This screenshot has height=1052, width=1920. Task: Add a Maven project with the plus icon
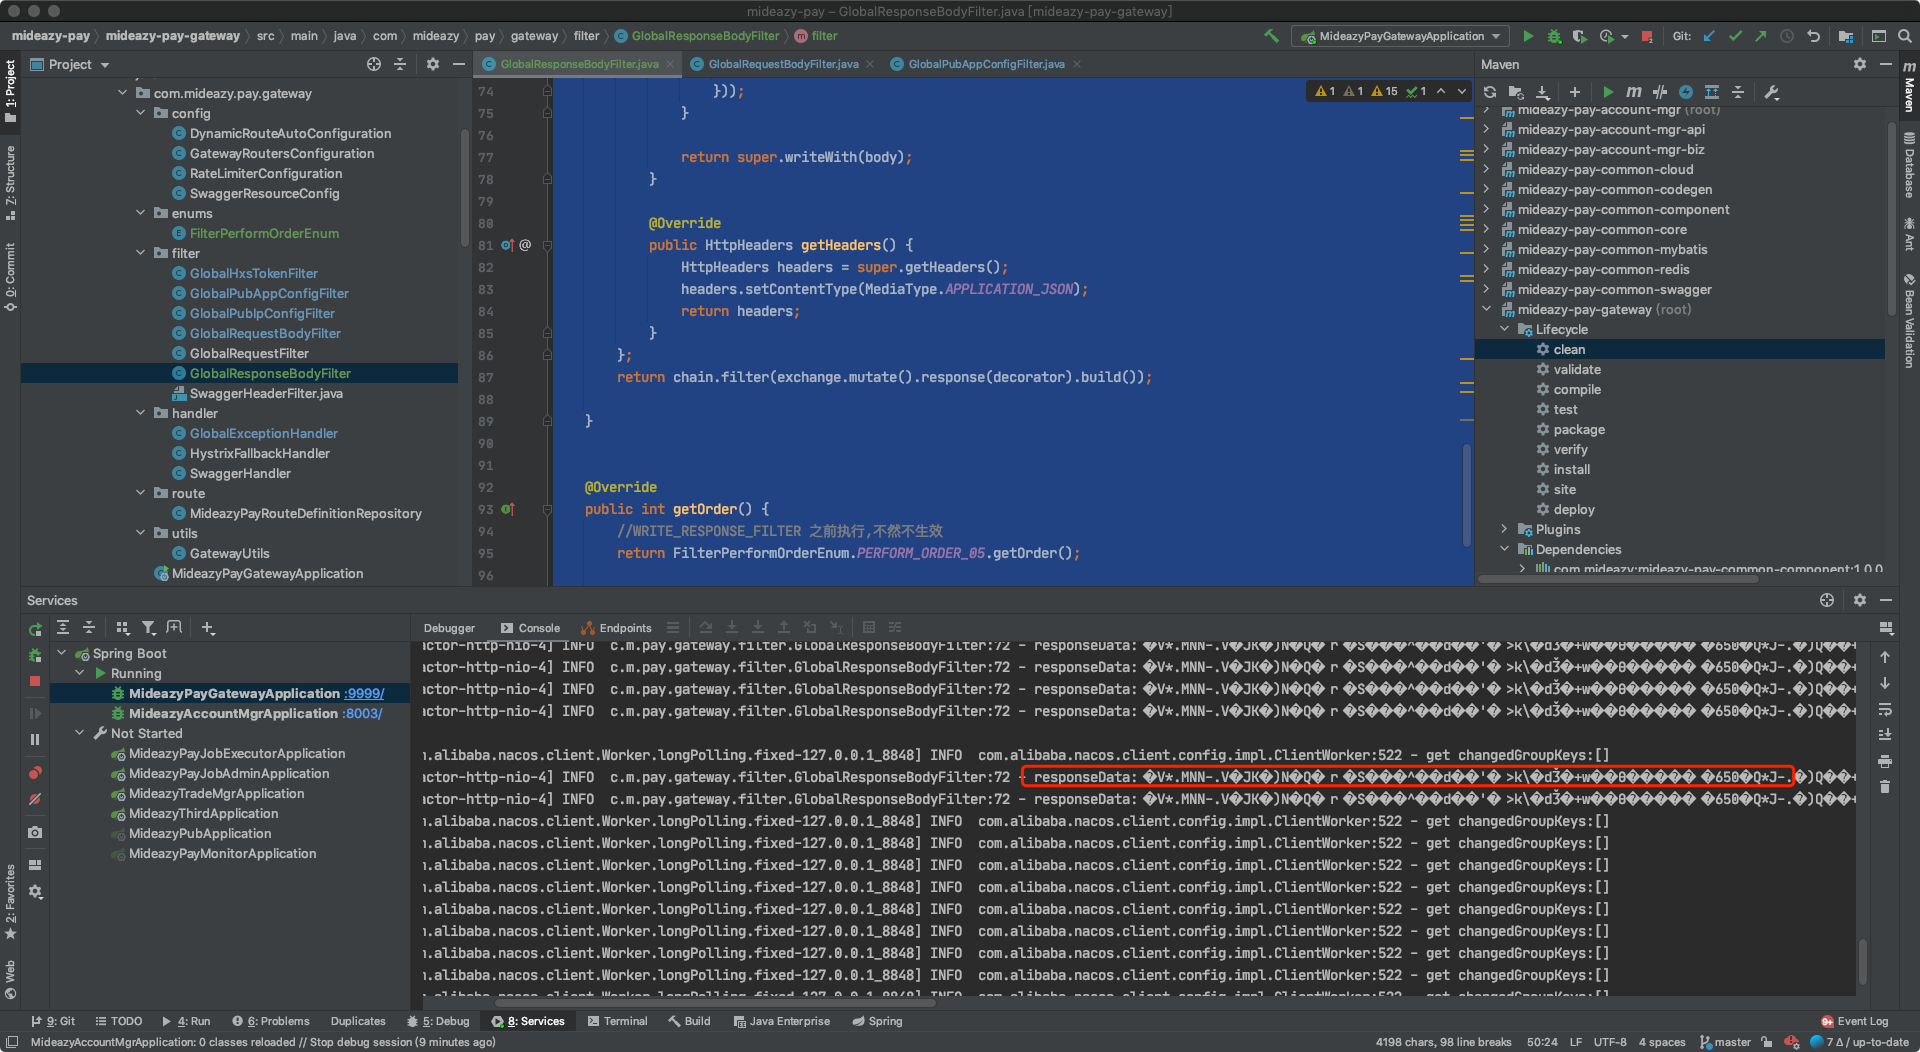1575,92
